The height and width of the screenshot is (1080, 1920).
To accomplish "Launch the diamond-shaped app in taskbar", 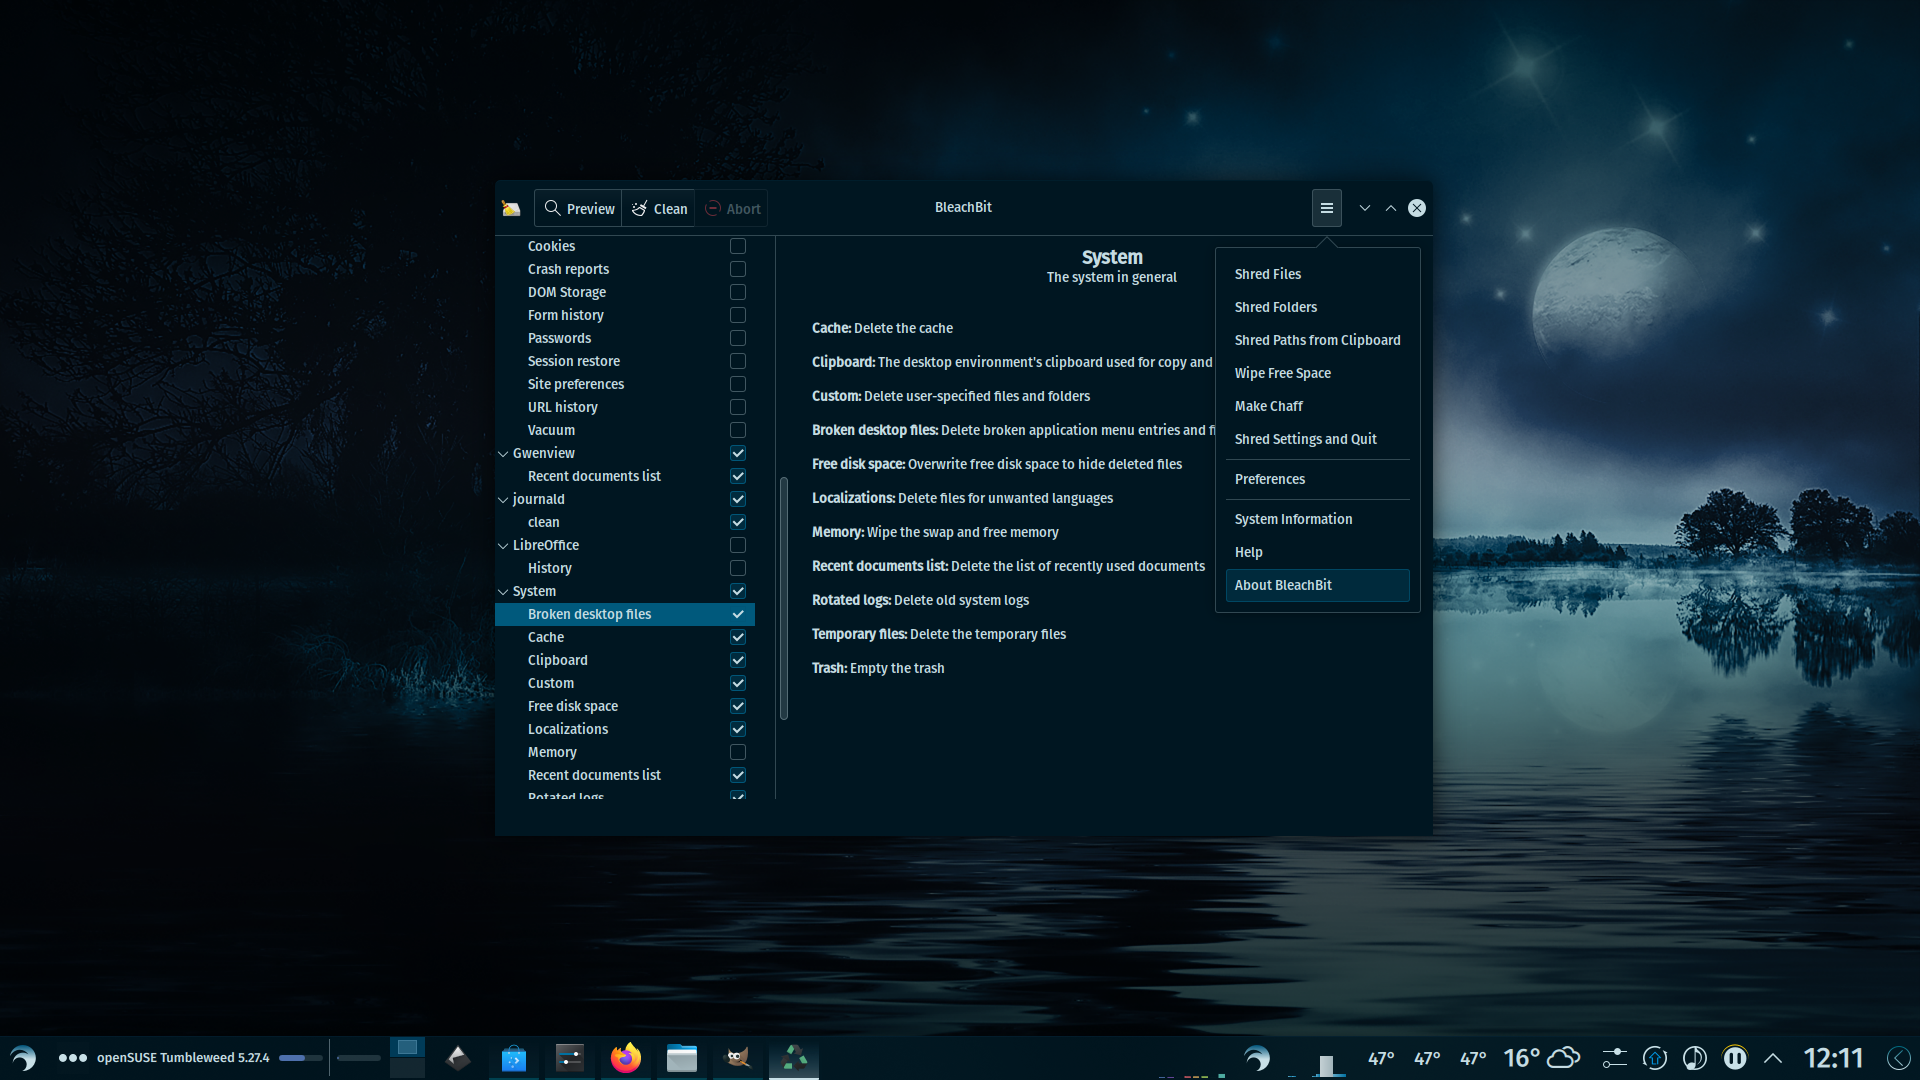I will (458, 1058).
